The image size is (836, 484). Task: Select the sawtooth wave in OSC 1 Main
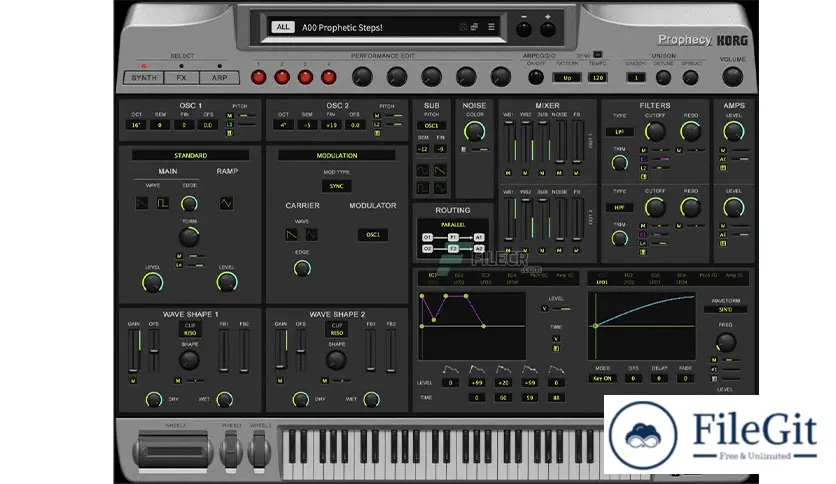tap(142, 203)
